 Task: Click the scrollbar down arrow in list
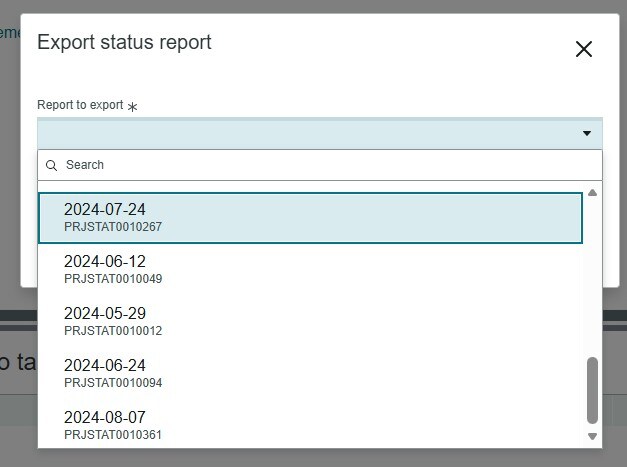pos(593,436)
